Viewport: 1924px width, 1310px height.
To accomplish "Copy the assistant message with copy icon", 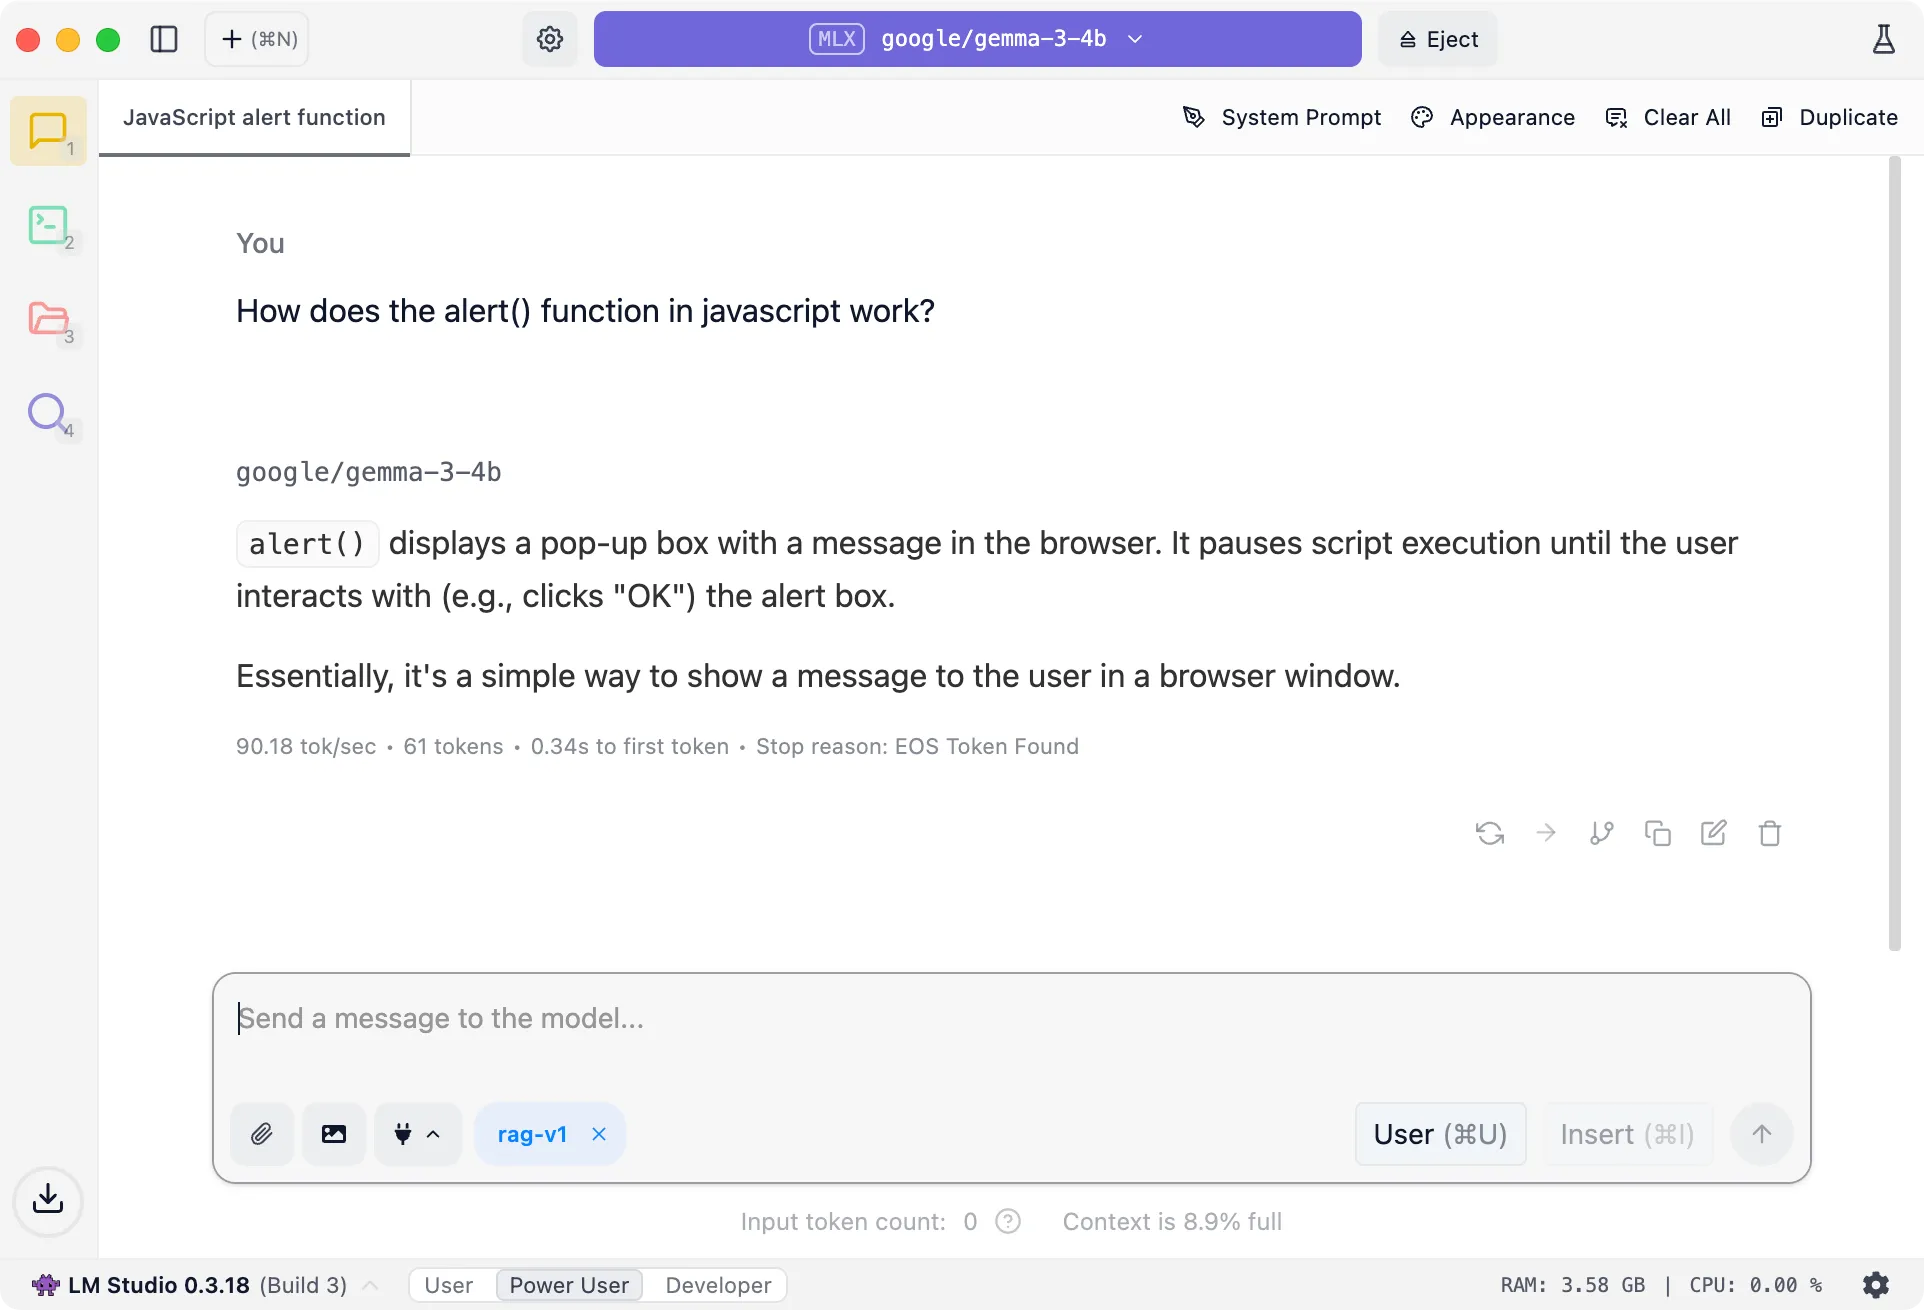I will (1658, 833).
